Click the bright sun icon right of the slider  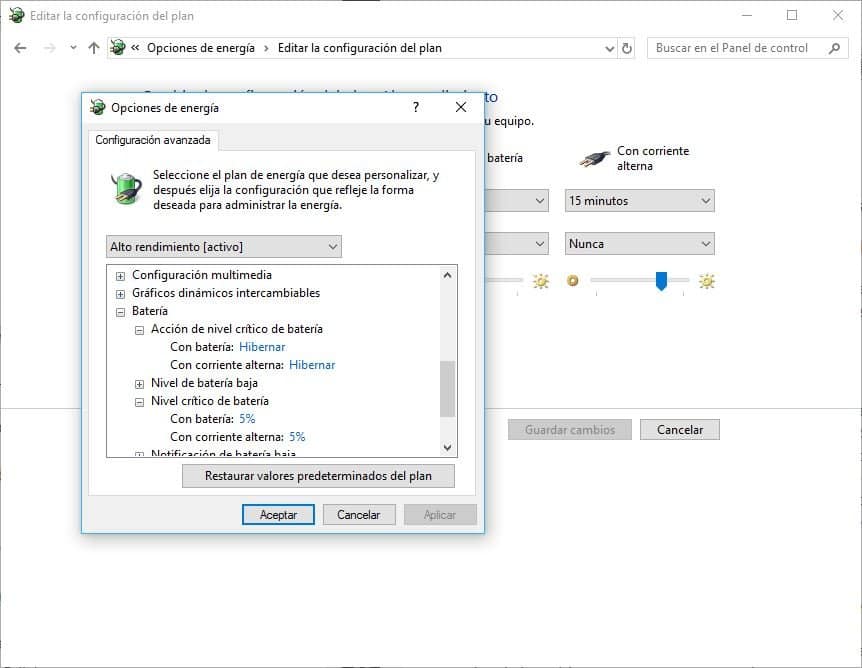[706, 281]
